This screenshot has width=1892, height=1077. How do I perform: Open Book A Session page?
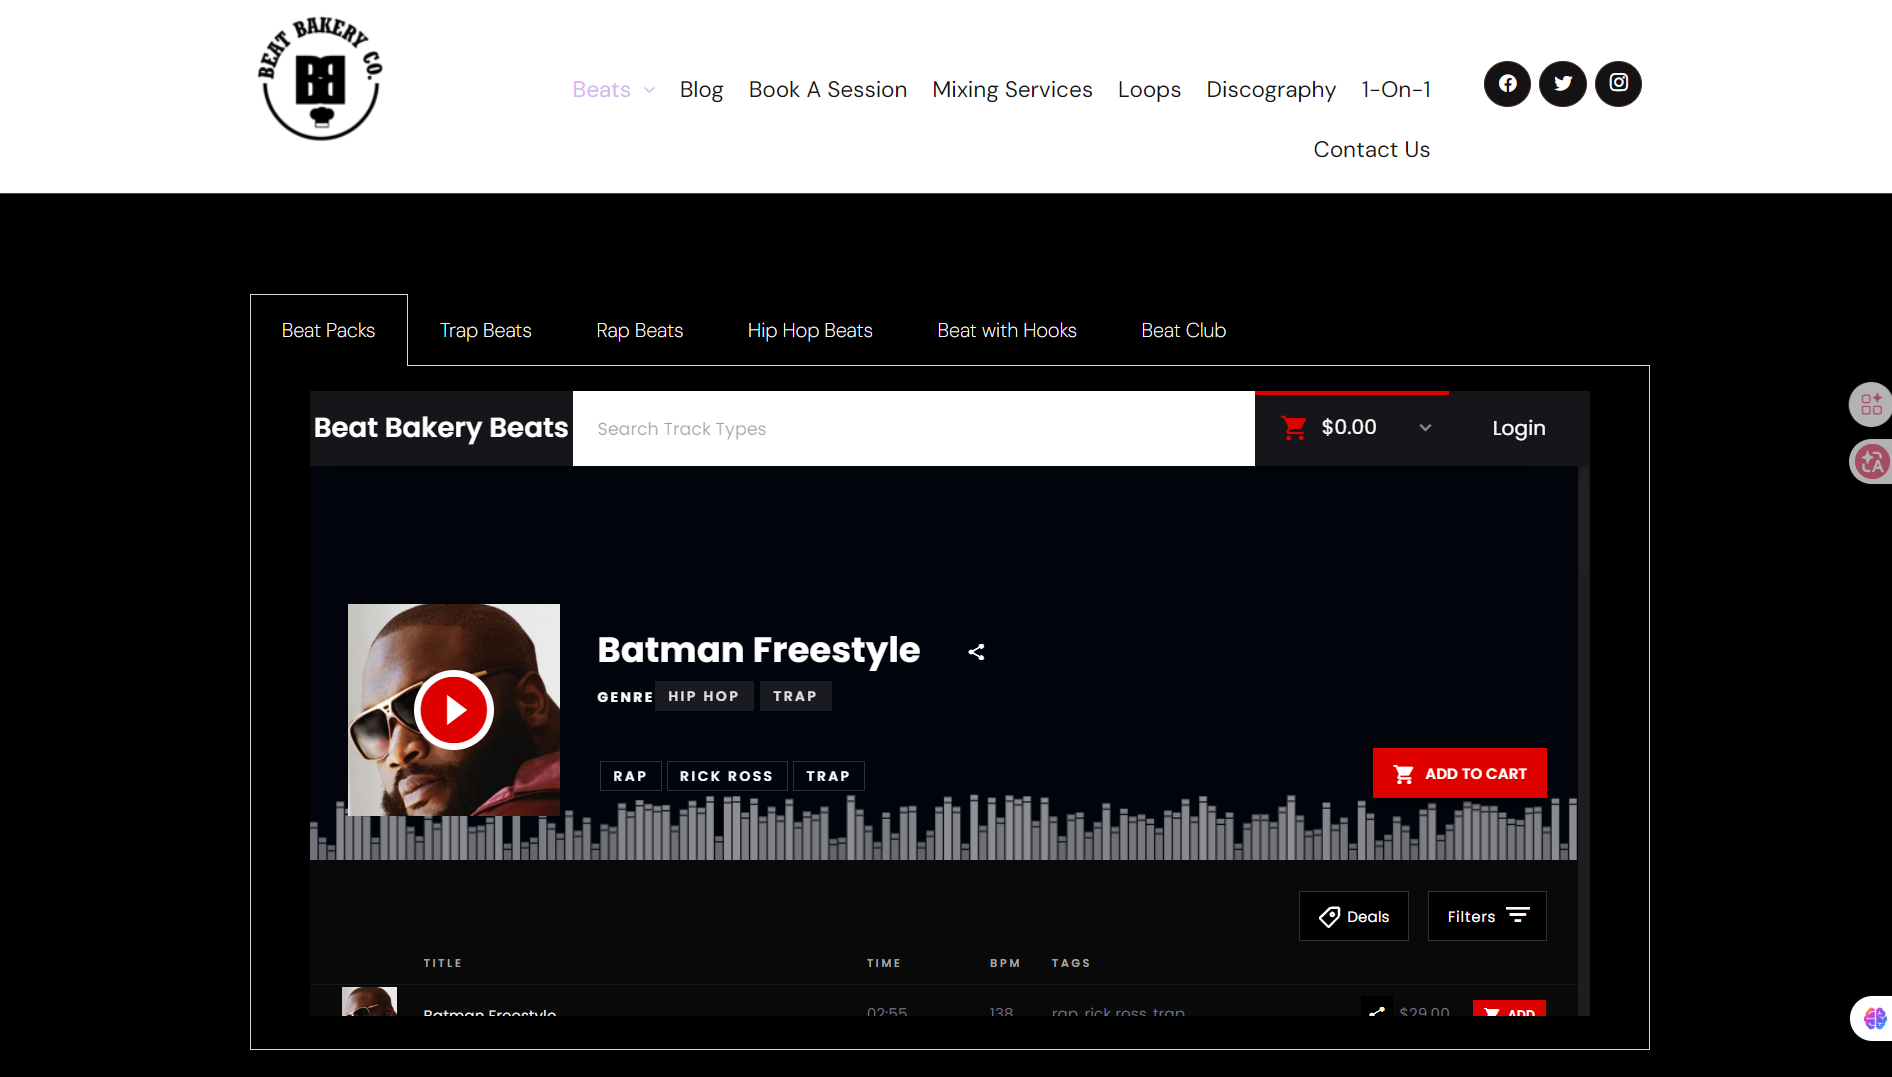(828, 90)
